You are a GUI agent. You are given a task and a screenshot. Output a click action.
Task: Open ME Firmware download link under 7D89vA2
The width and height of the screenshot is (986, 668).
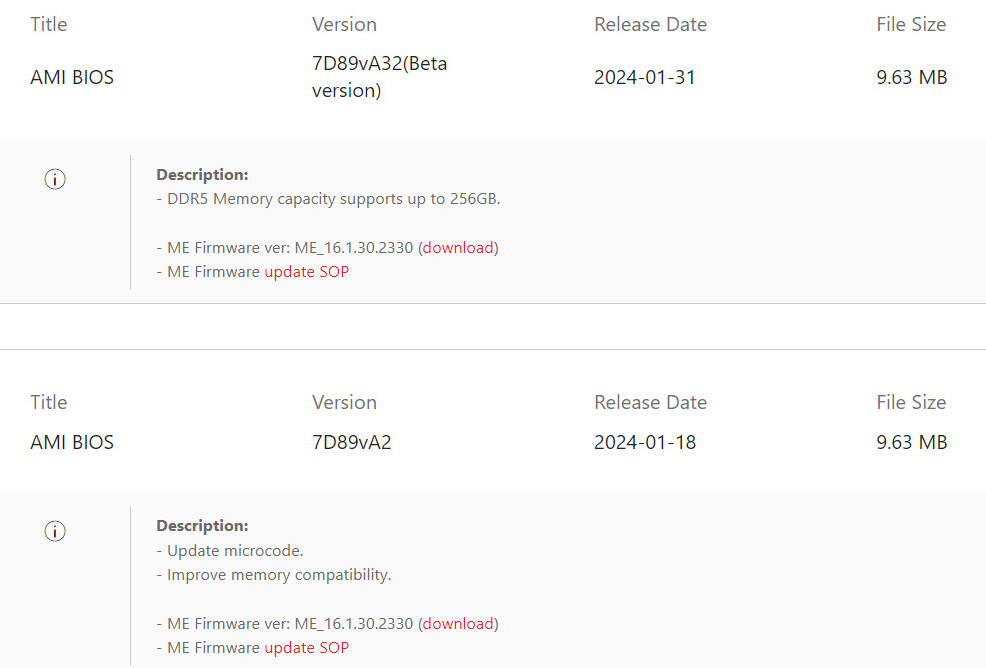(x=458, y=623)
